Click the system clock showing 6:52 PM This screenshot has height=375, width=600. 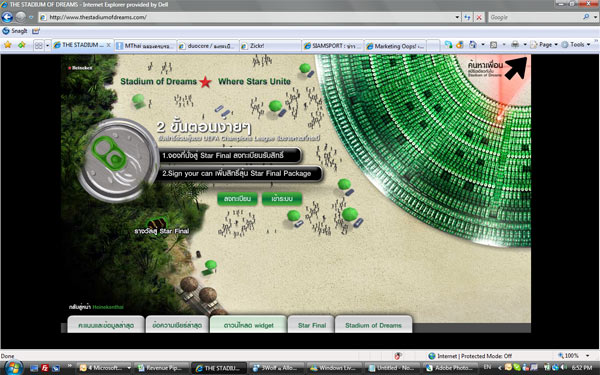pyautogui.click(x=581, y=367)
